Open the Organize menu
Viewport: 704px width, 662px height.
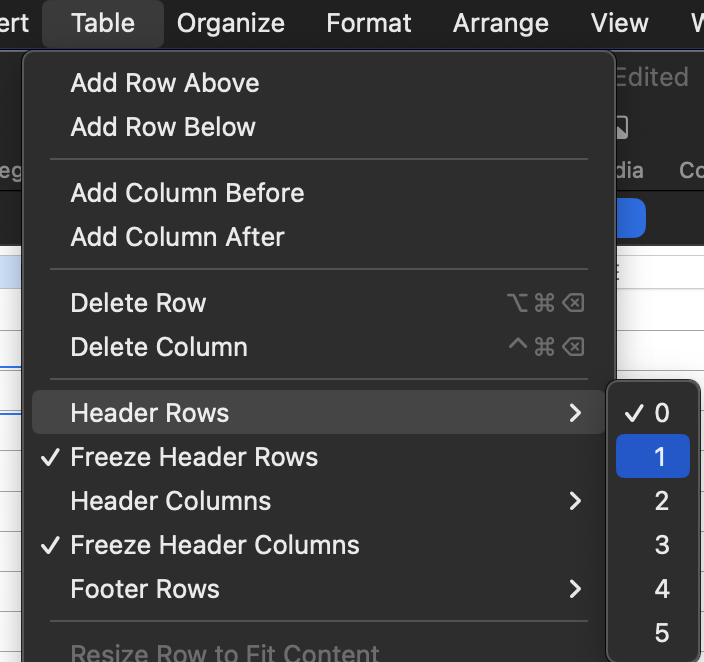[x=230, y=23]
